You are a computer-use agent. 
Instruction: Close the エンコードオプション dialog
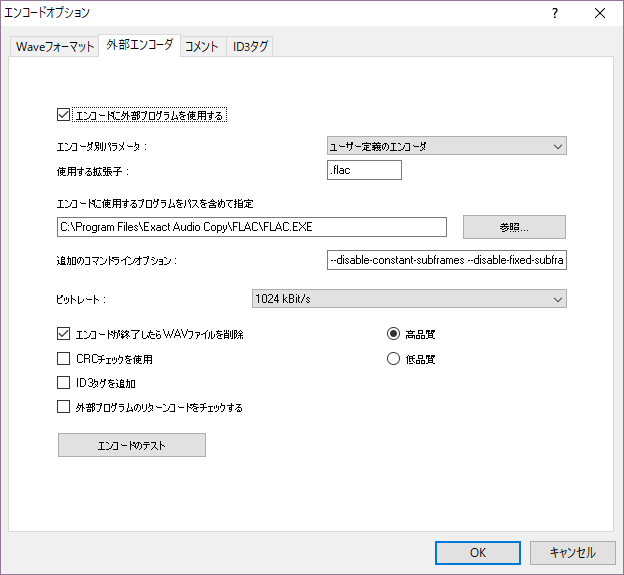(x=600, y=13)
